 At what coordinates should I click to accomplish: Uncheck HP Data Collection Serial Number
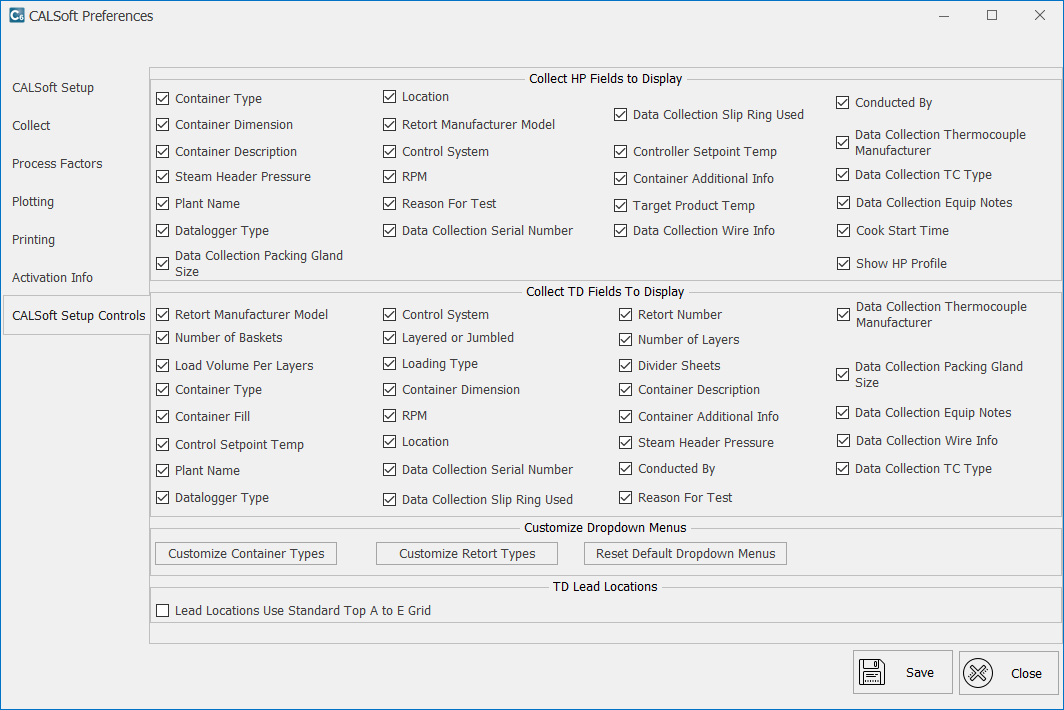[x=390, y=231]
